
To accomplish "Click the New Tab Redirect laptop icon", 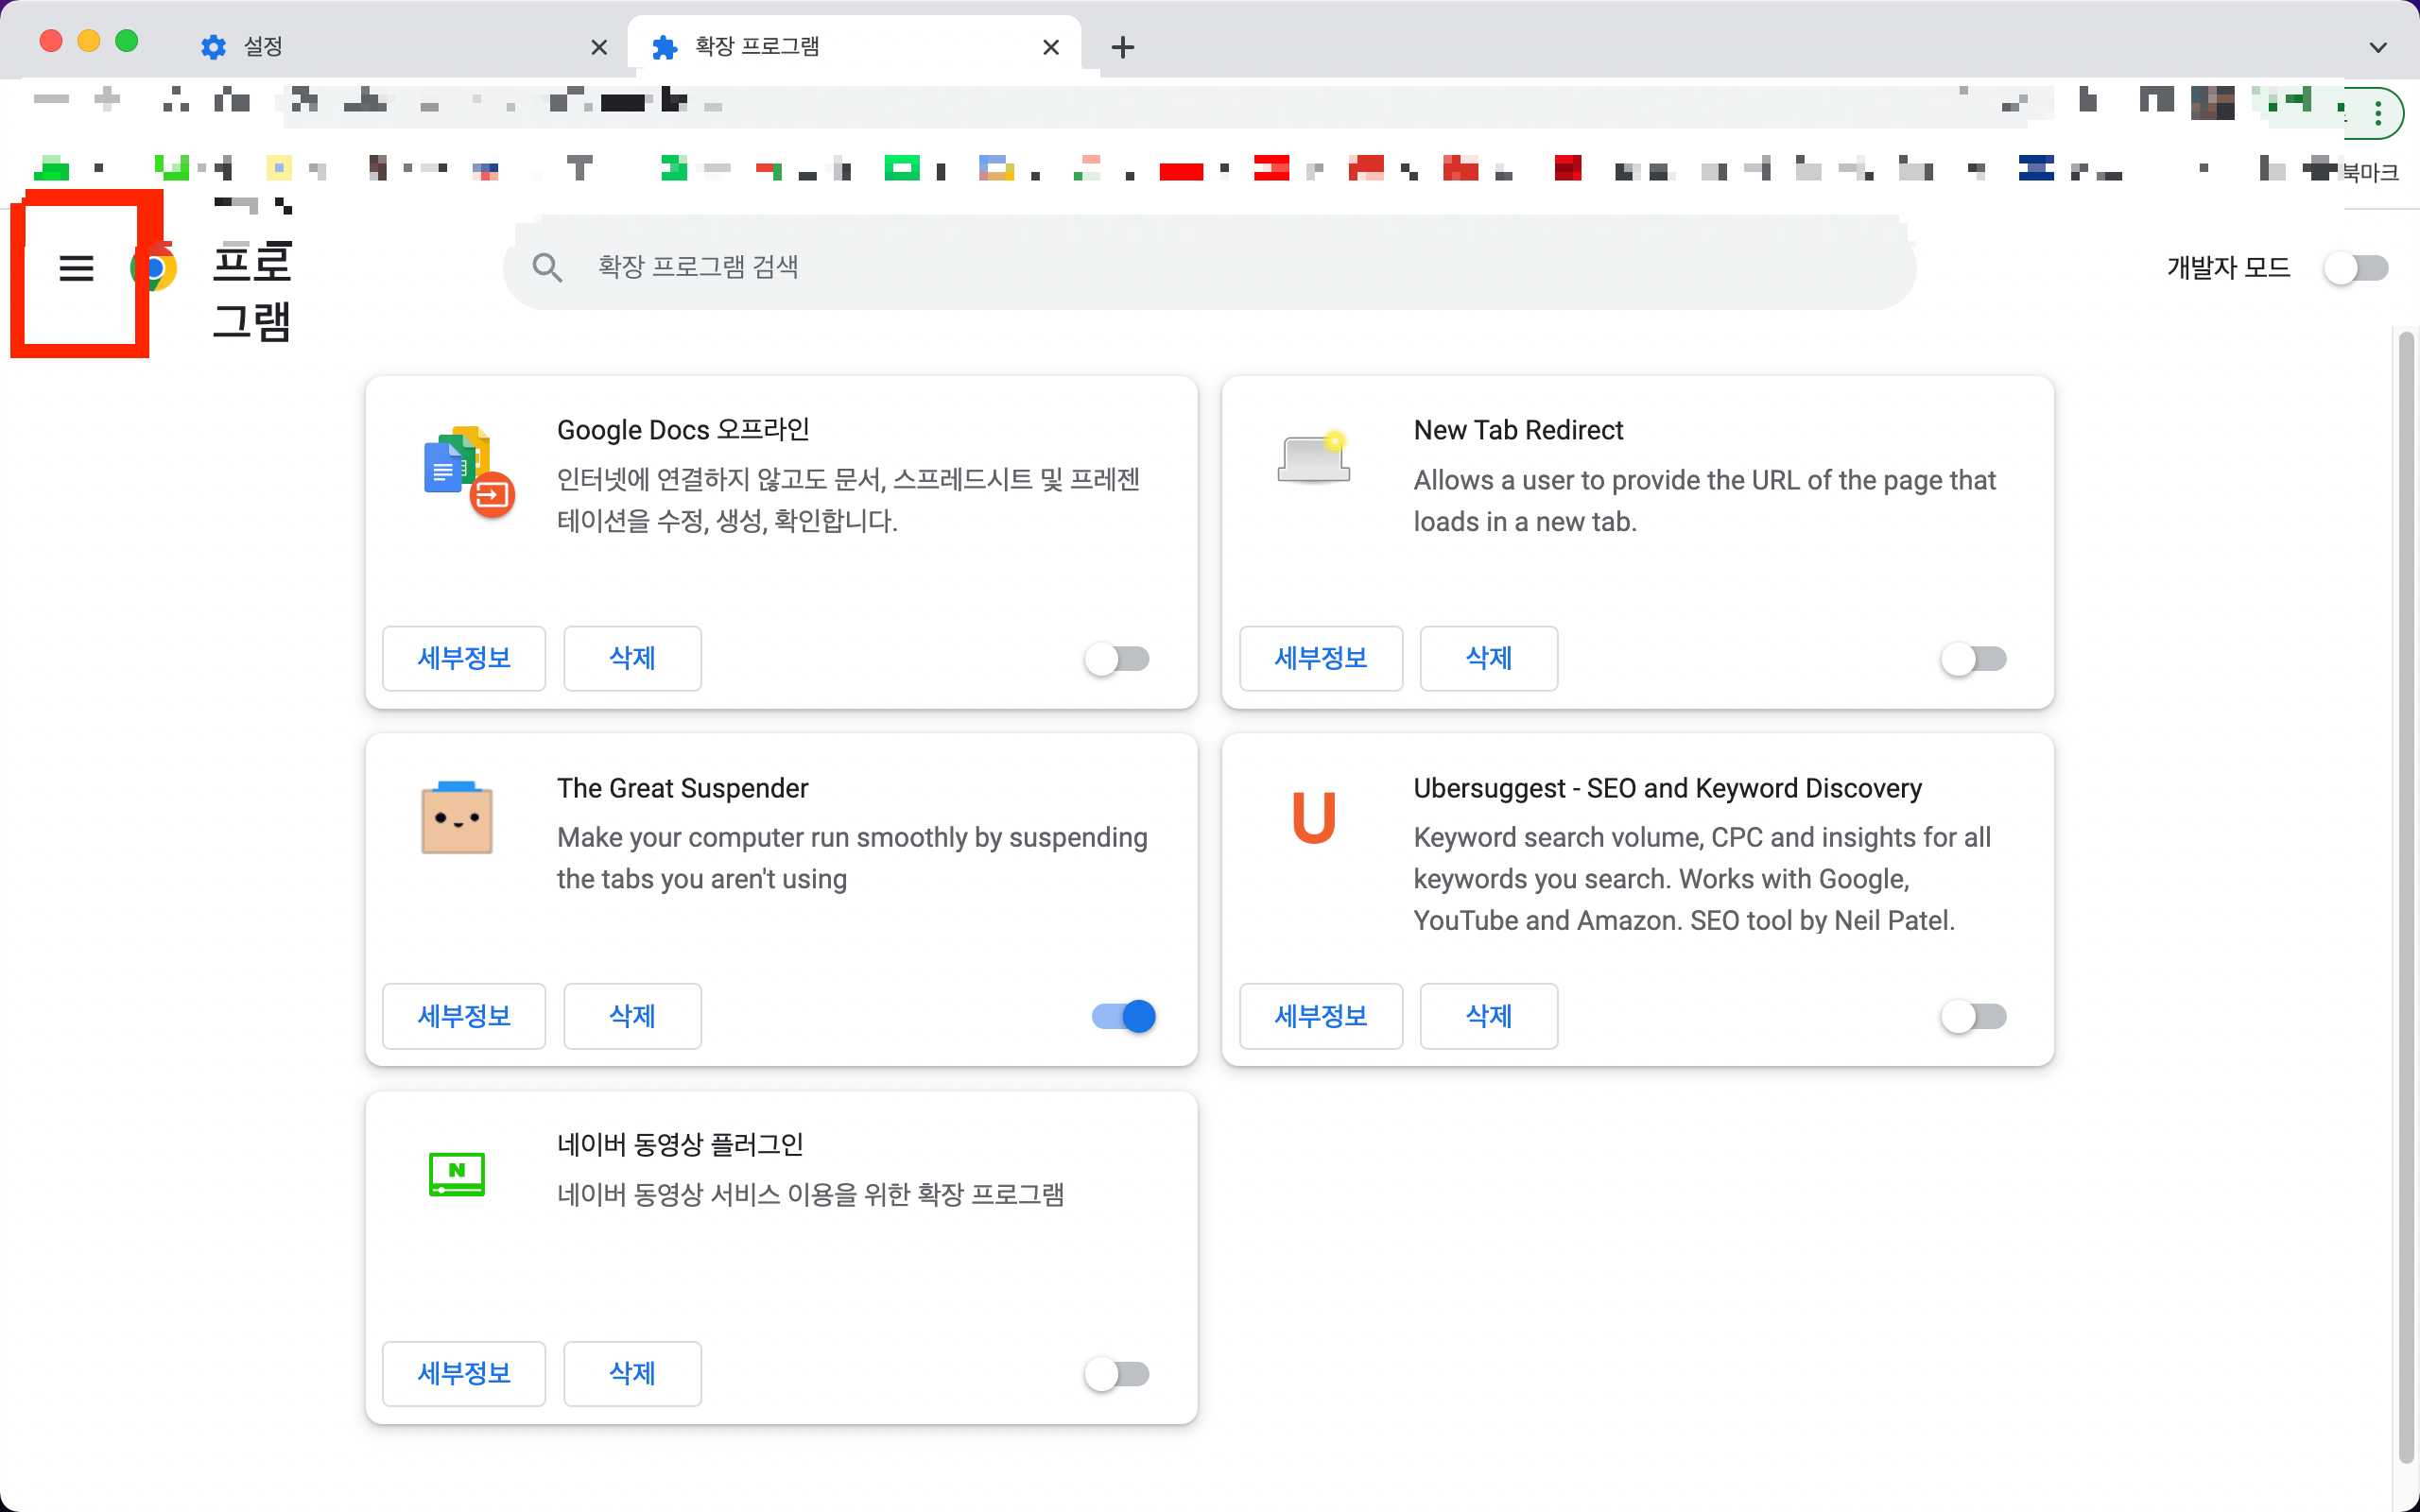I will (1313, 460).
